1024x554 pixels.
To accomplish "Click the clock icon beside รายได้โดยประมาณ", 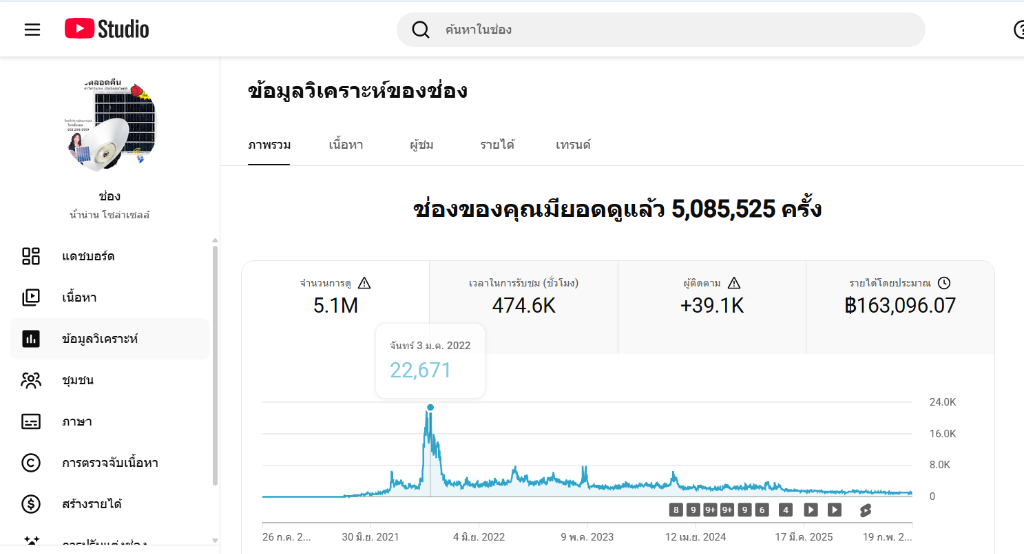I will pyautogui.click(x=944, y=283).
